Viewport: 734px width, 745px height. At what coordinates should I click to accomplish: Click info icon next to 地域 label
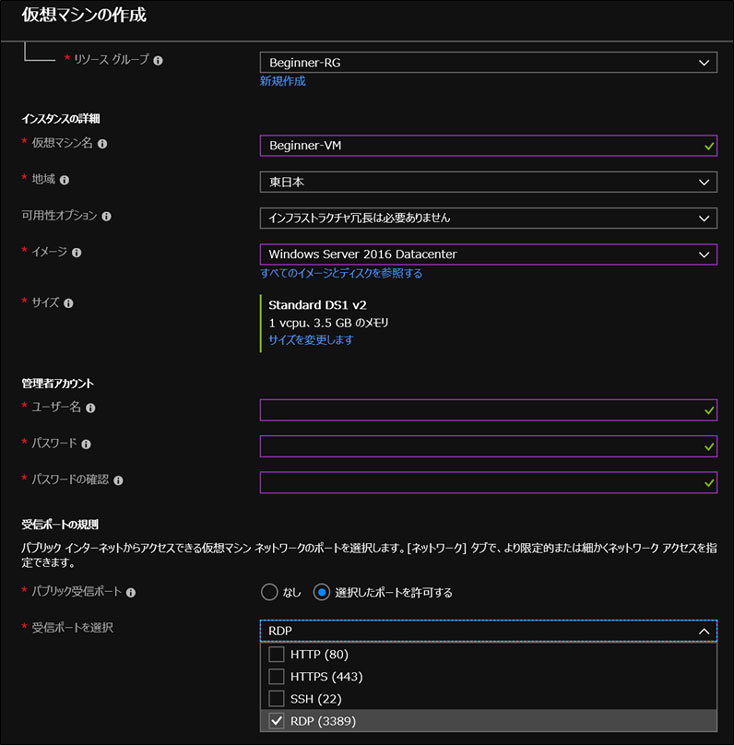pos(64,180)
